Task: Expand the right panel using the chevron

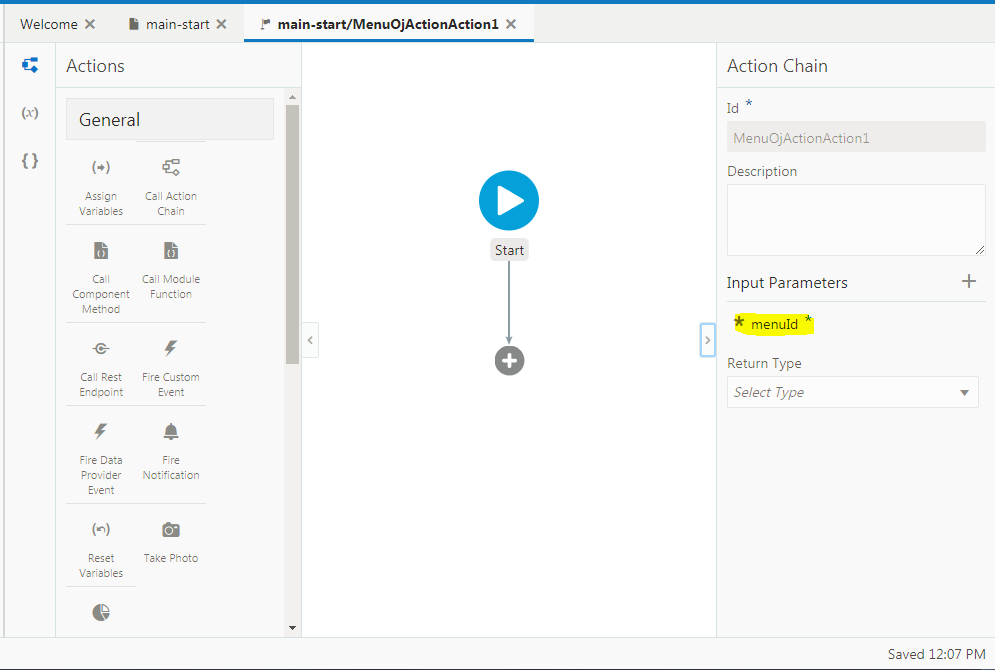Action: coord(707,340)
